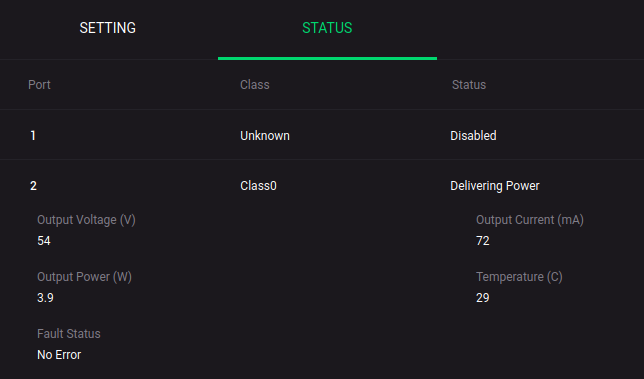Select the output voltage value 54
644x379 pixels.
(x=44, y=241)
